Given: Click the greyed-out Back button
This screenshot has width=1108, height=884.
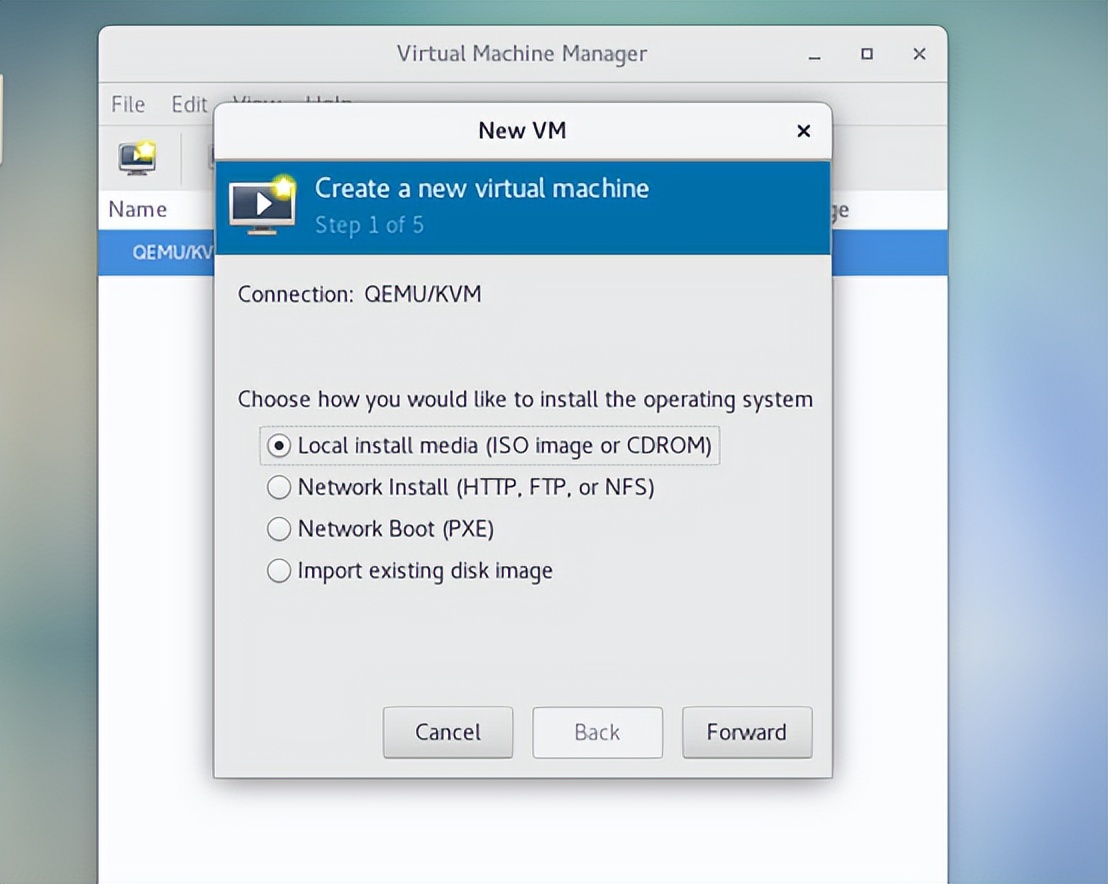Looking at the screenshot, I should [x=597, y=732].
